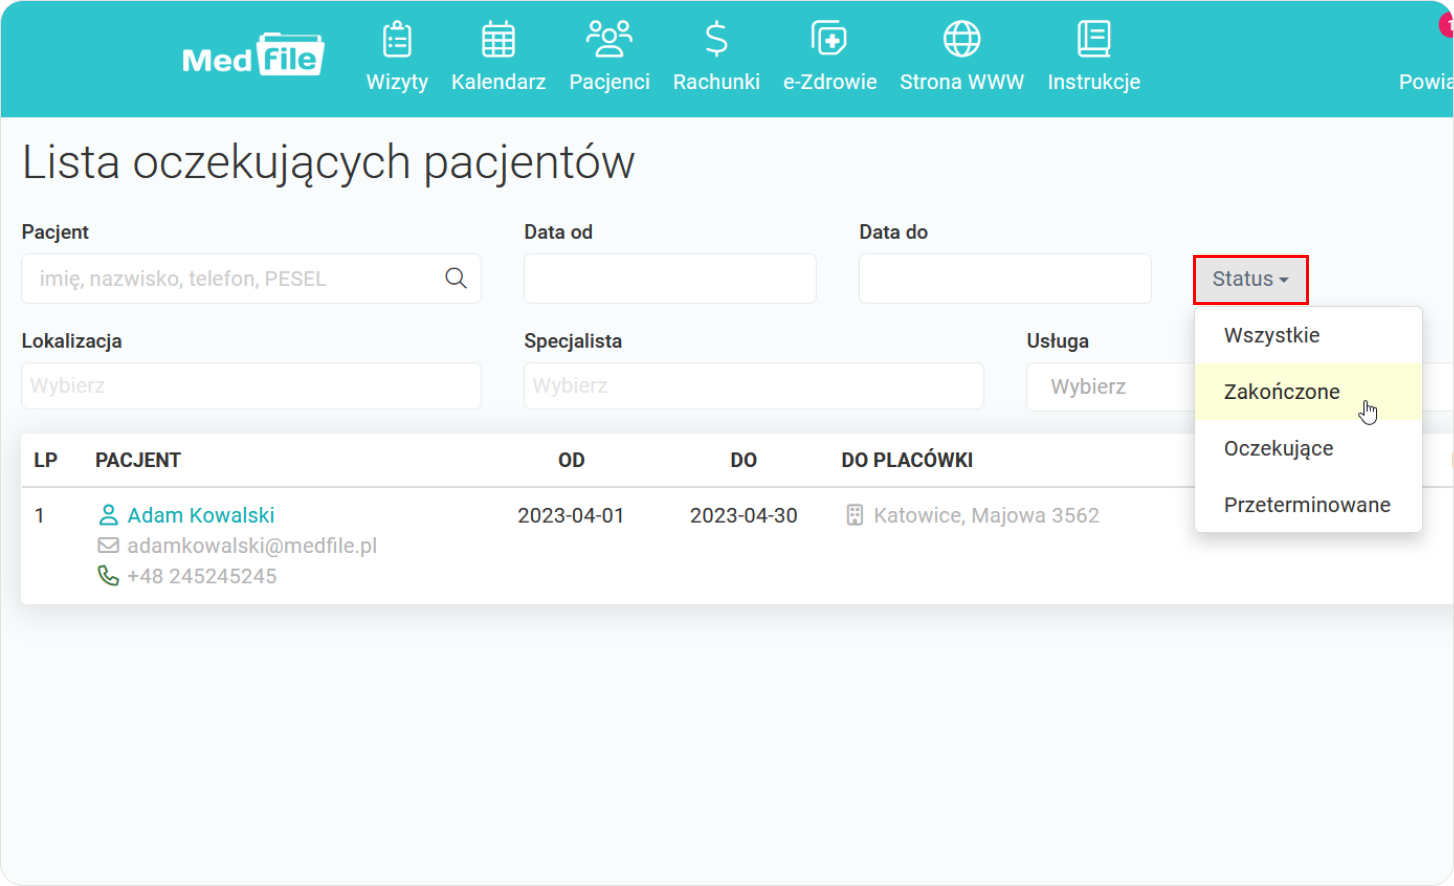Click the adamkowalski@medfile.pl email

pos(252,546)
